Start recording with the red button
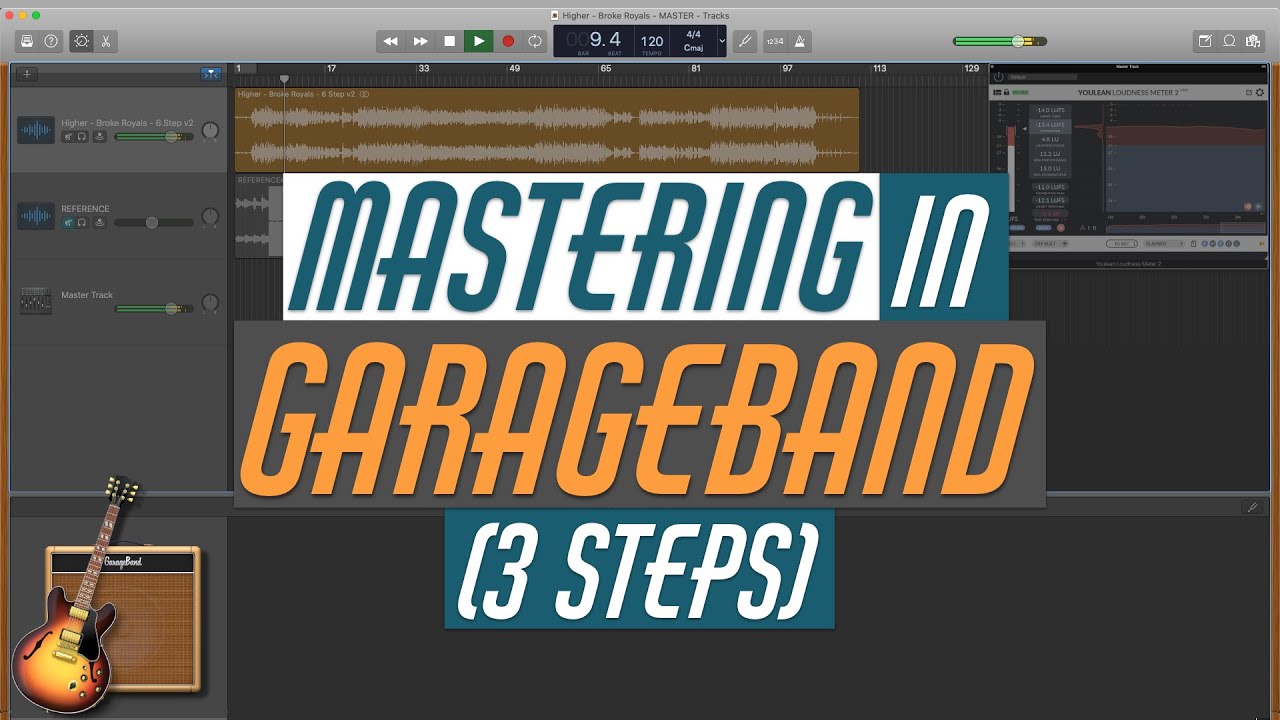This screenshot has height=720, width=1280. (x=508, y=41)
